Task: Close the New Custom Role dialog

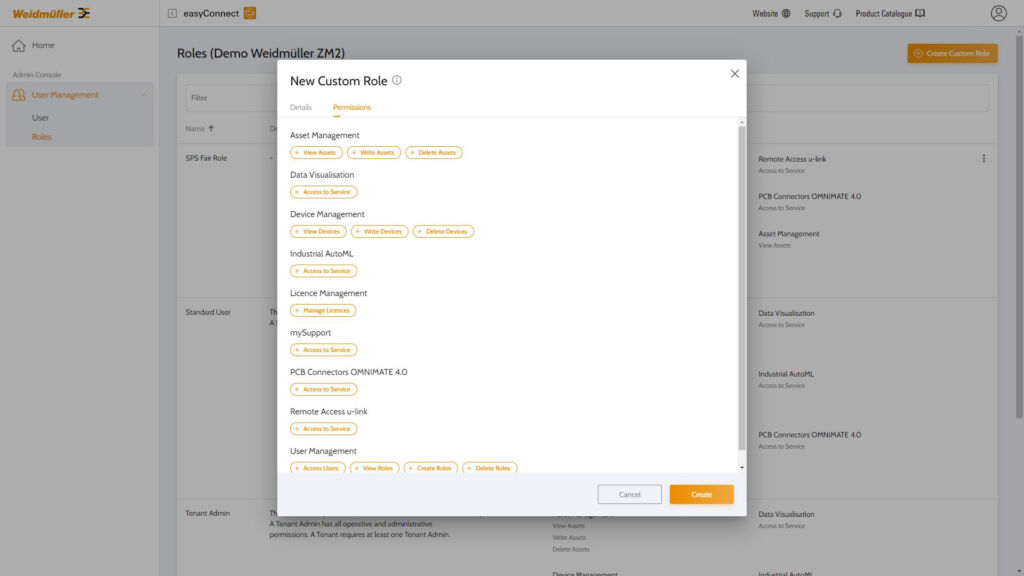Action: coord(734,74)
